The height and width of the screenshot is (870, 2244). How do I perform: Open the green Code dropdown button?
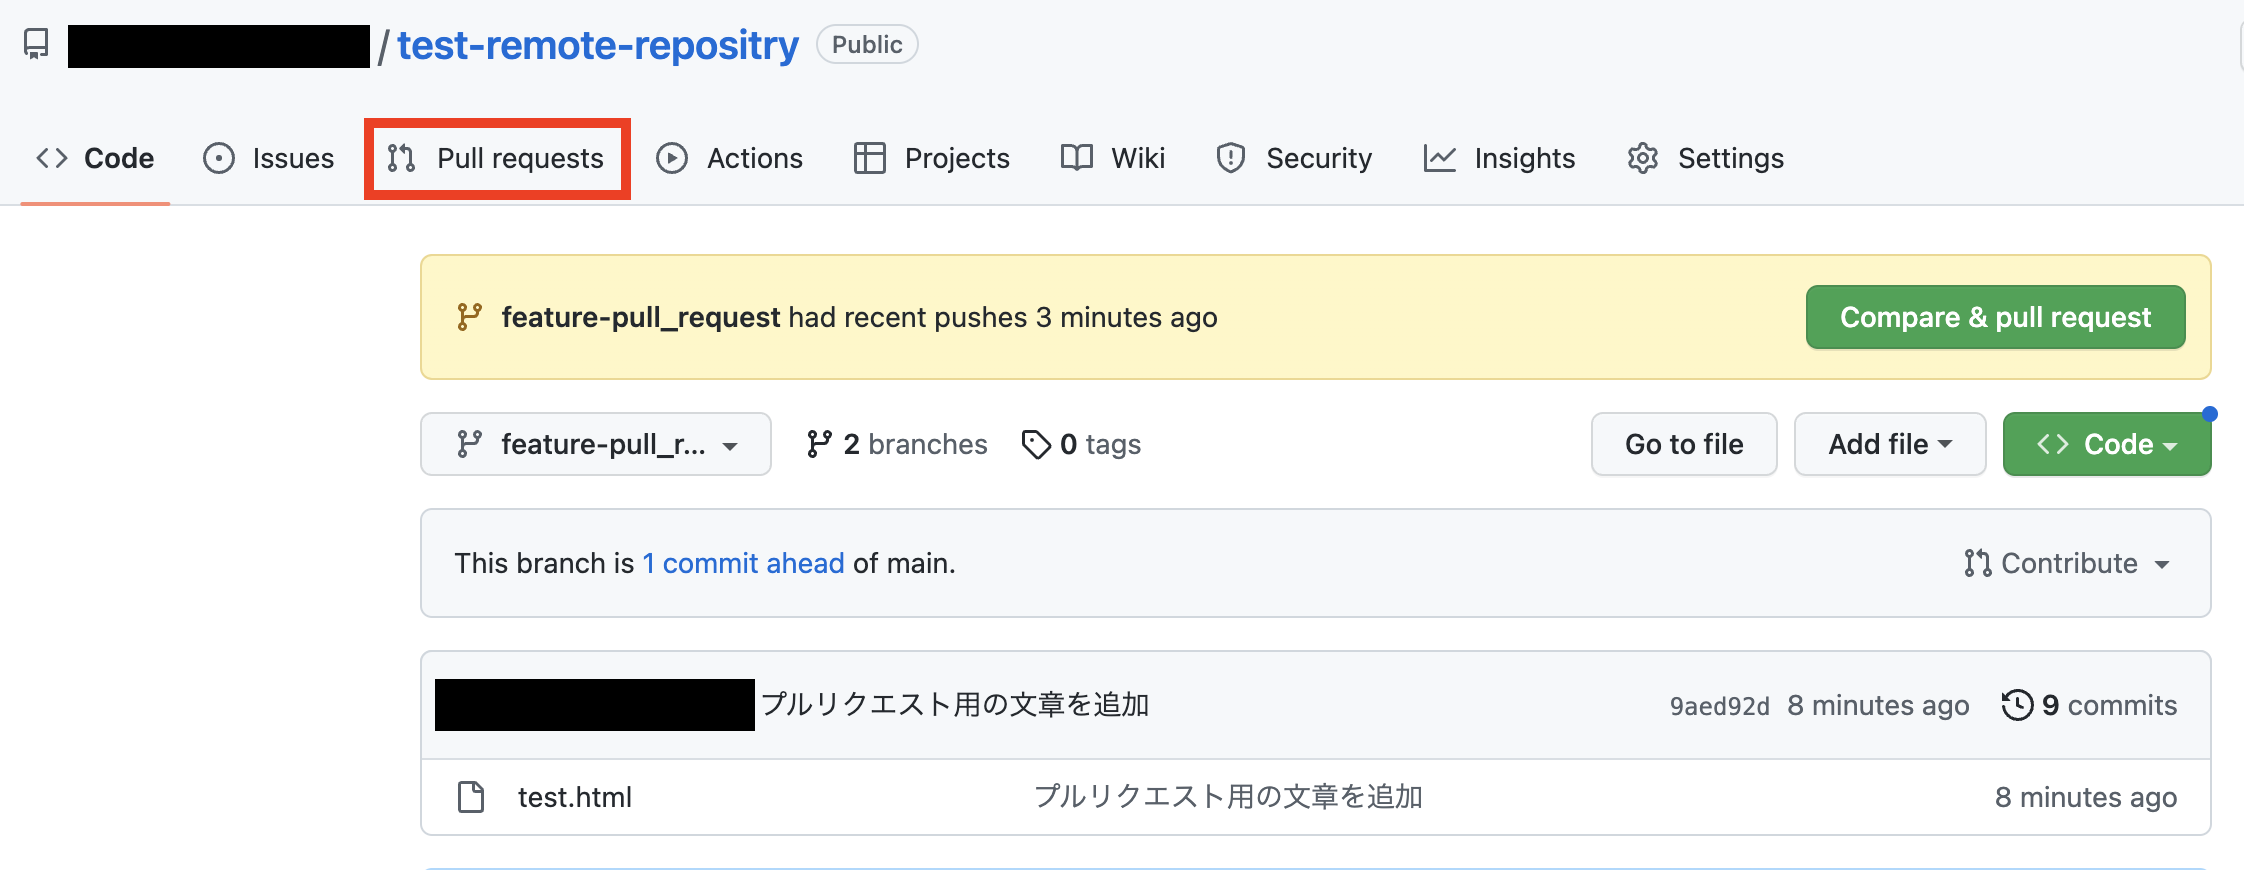click(x=2107, y=444)
